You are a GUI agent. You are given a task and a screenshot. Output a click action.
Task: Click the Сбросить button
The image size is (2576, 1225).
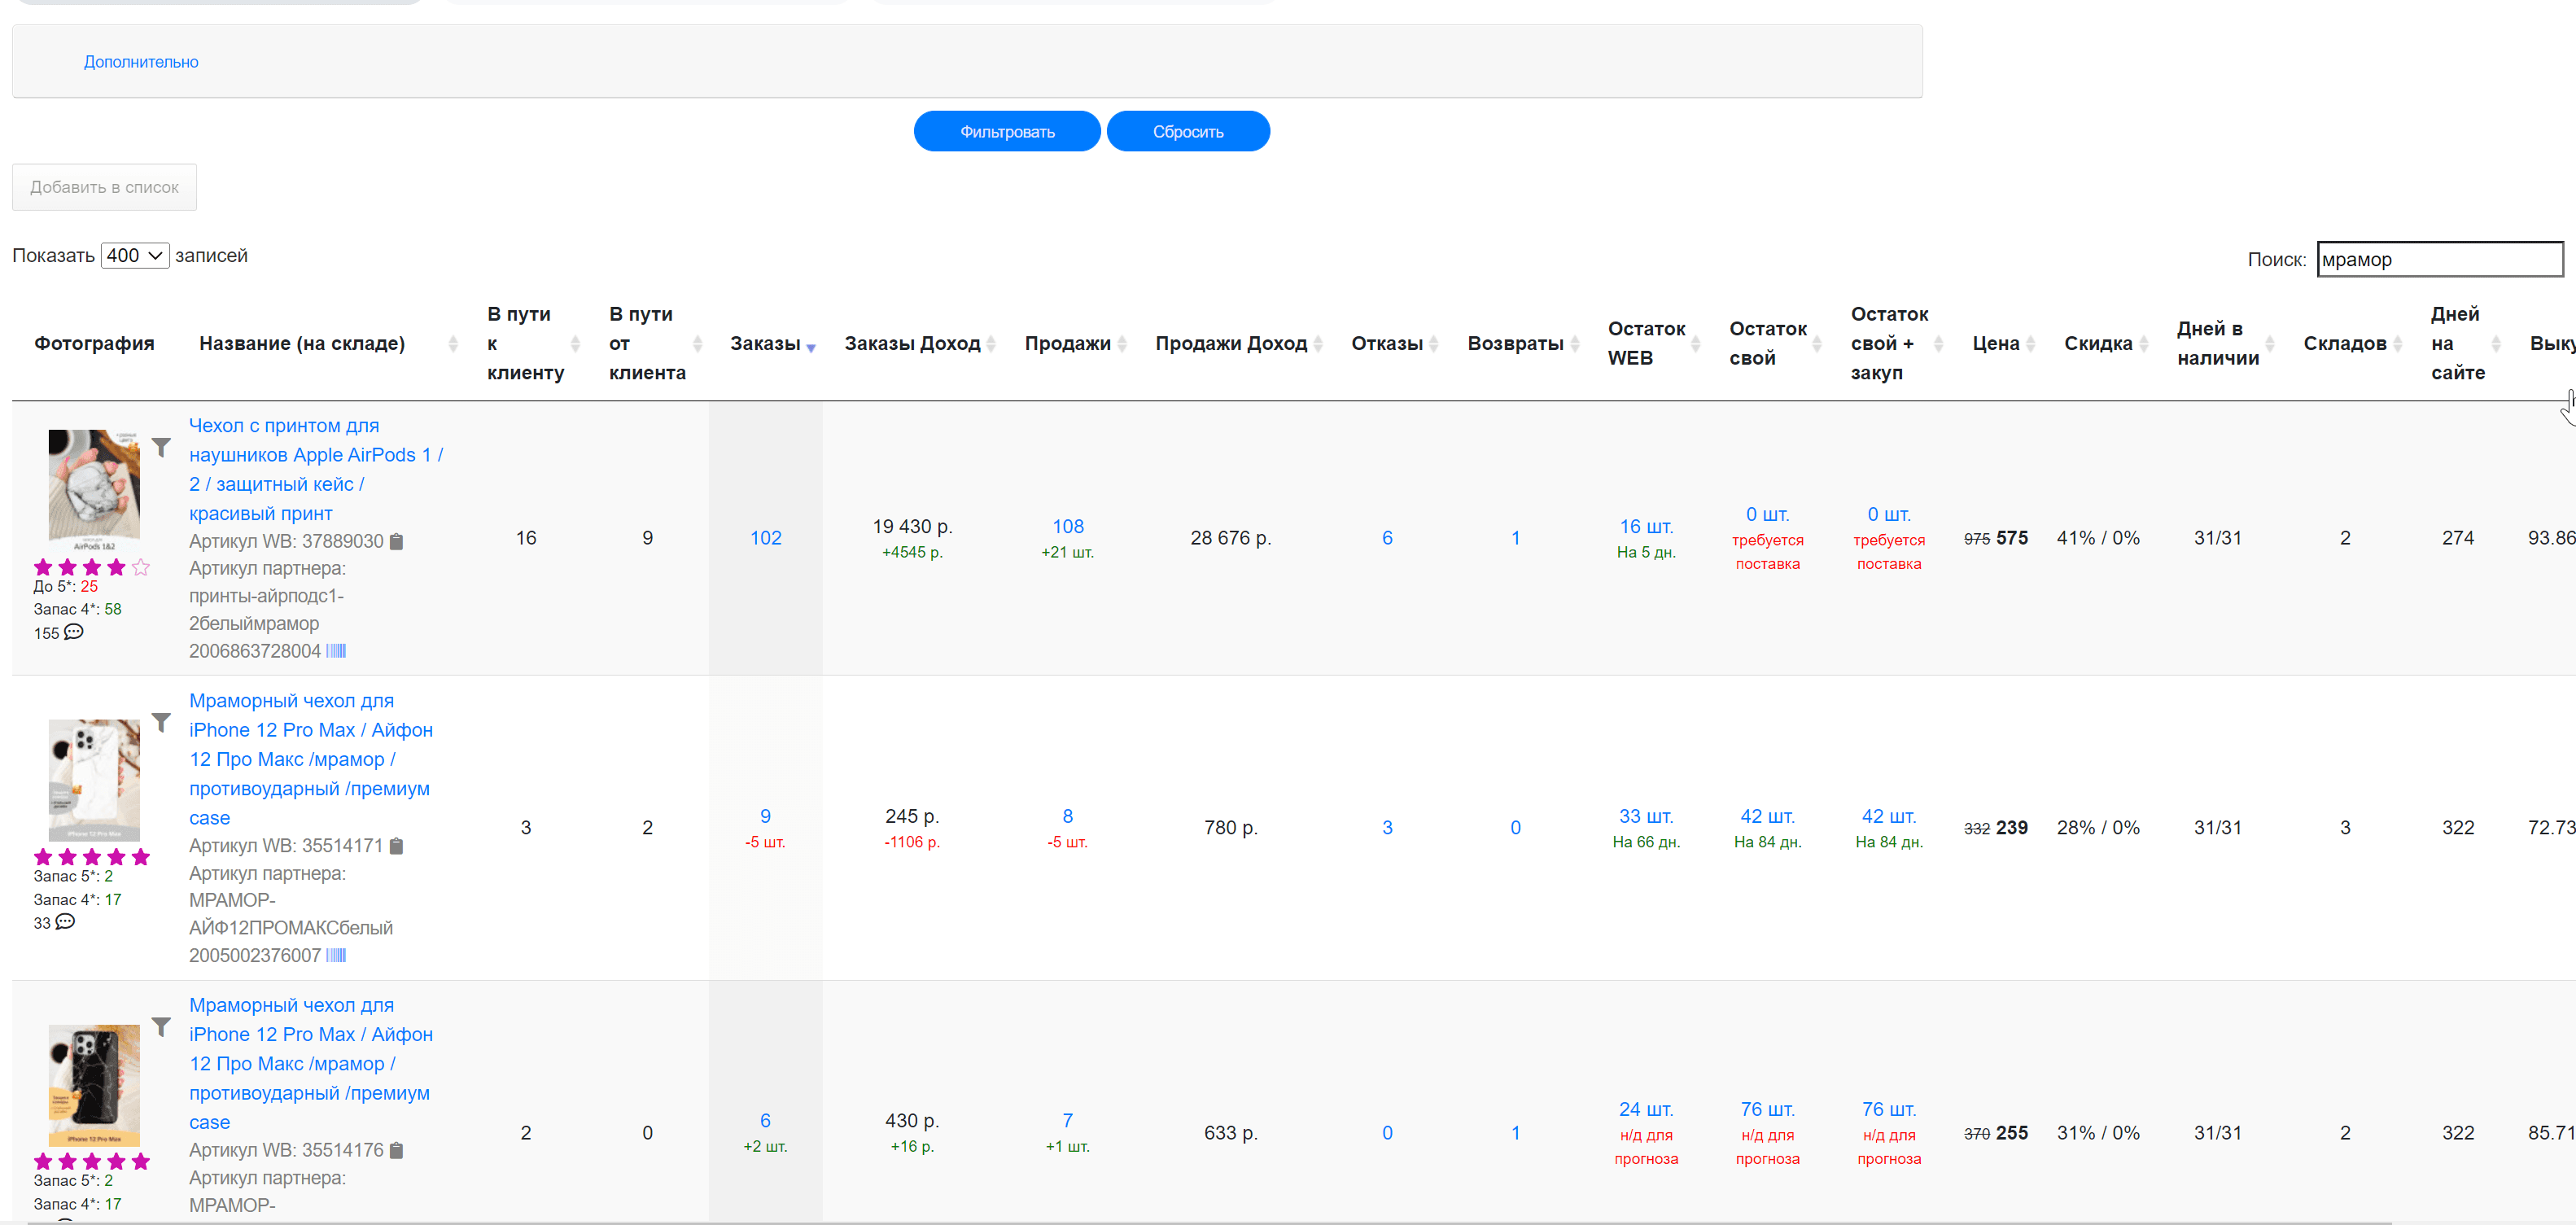click(1188, 131)
